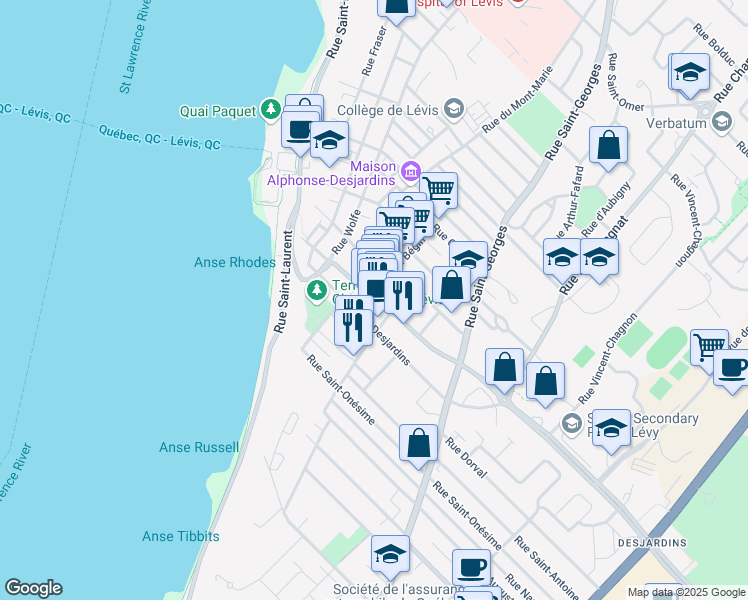Select the Map data ©2025 Google attribution
Screen dimensions: 748x600
click(x=686, y=592)
